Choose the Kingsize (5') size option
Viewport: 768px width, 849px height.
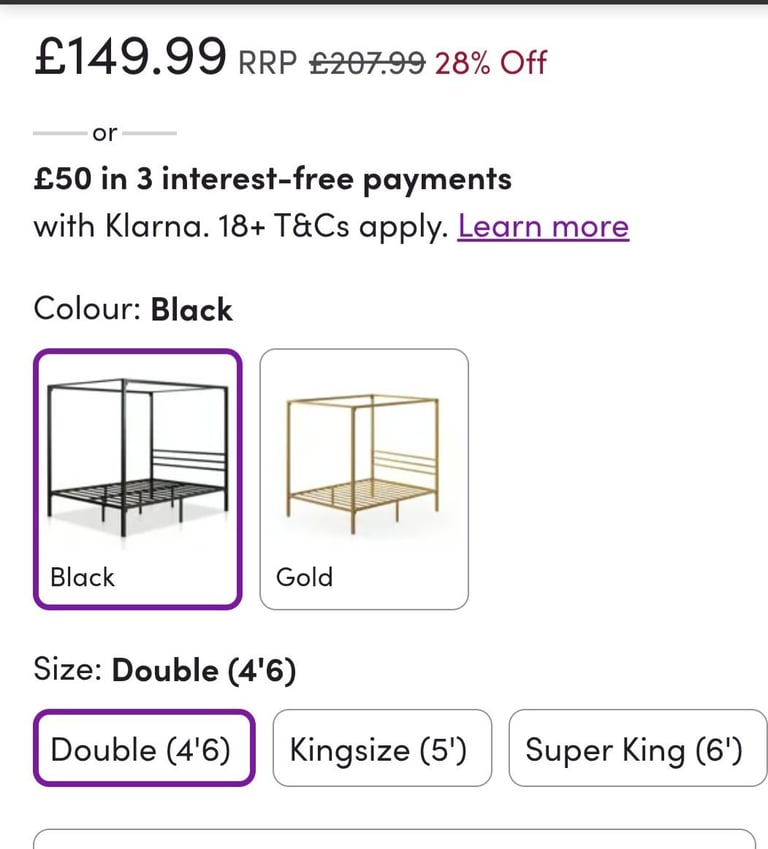pos(382,748)
